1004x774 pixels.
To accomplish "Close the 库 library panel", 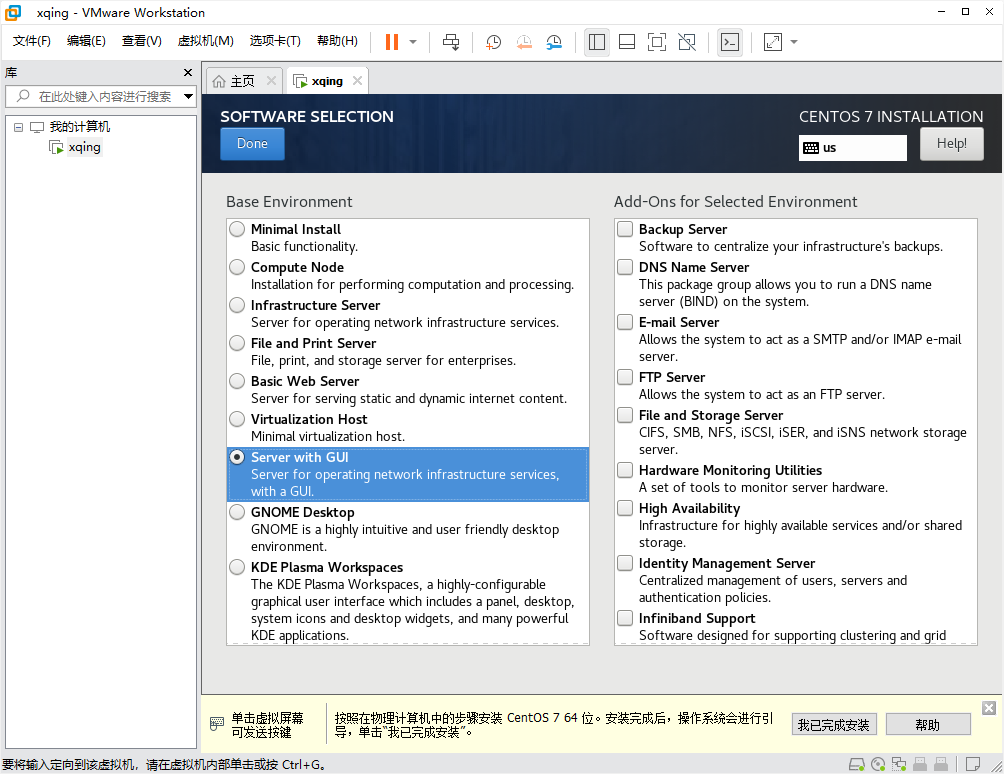I will [188, 72].
